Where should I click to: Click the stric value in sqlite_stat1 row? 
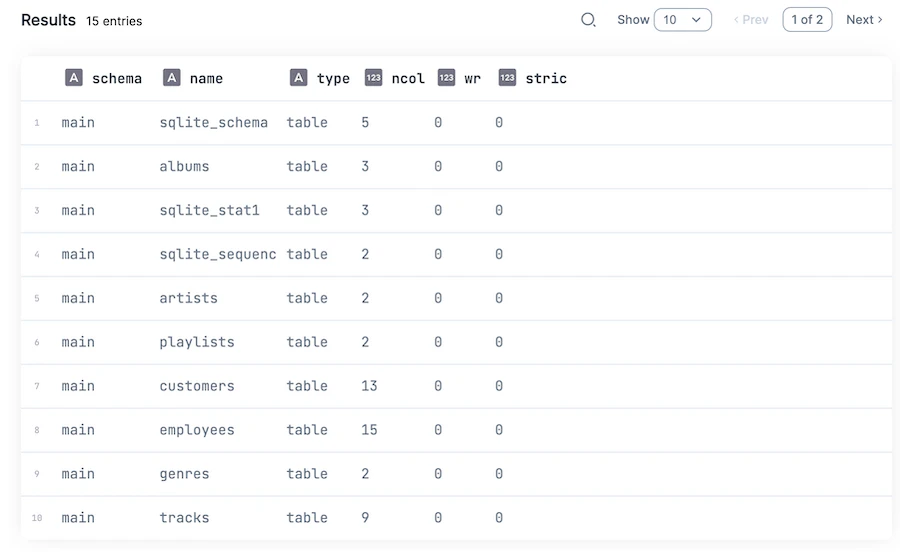tap(499, 211)
